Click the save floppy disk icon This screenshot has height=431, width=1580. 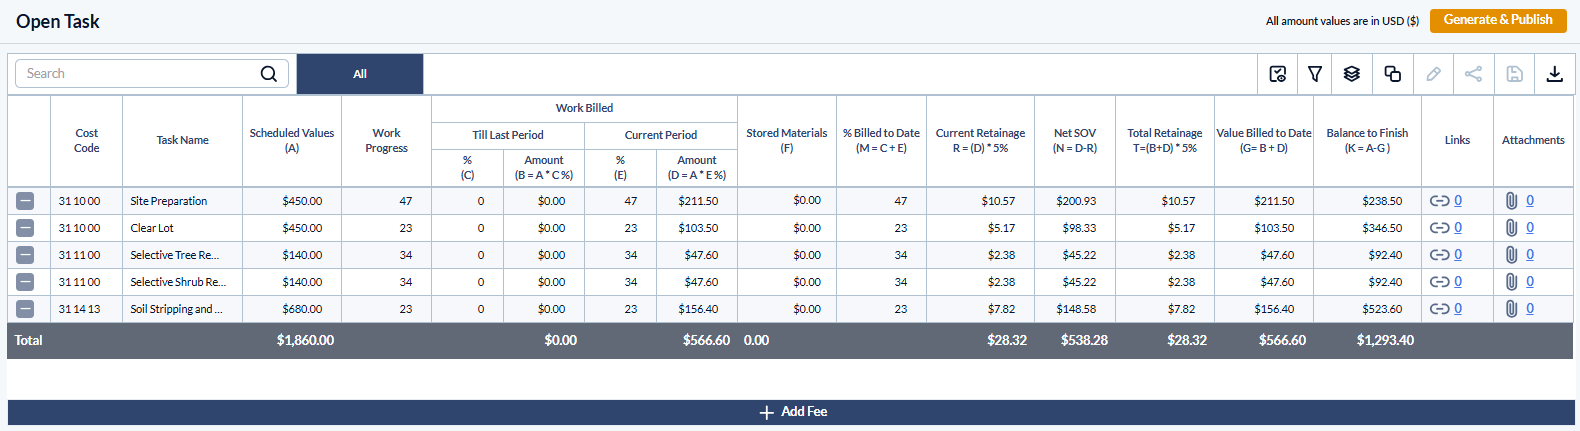[1514, 74]
